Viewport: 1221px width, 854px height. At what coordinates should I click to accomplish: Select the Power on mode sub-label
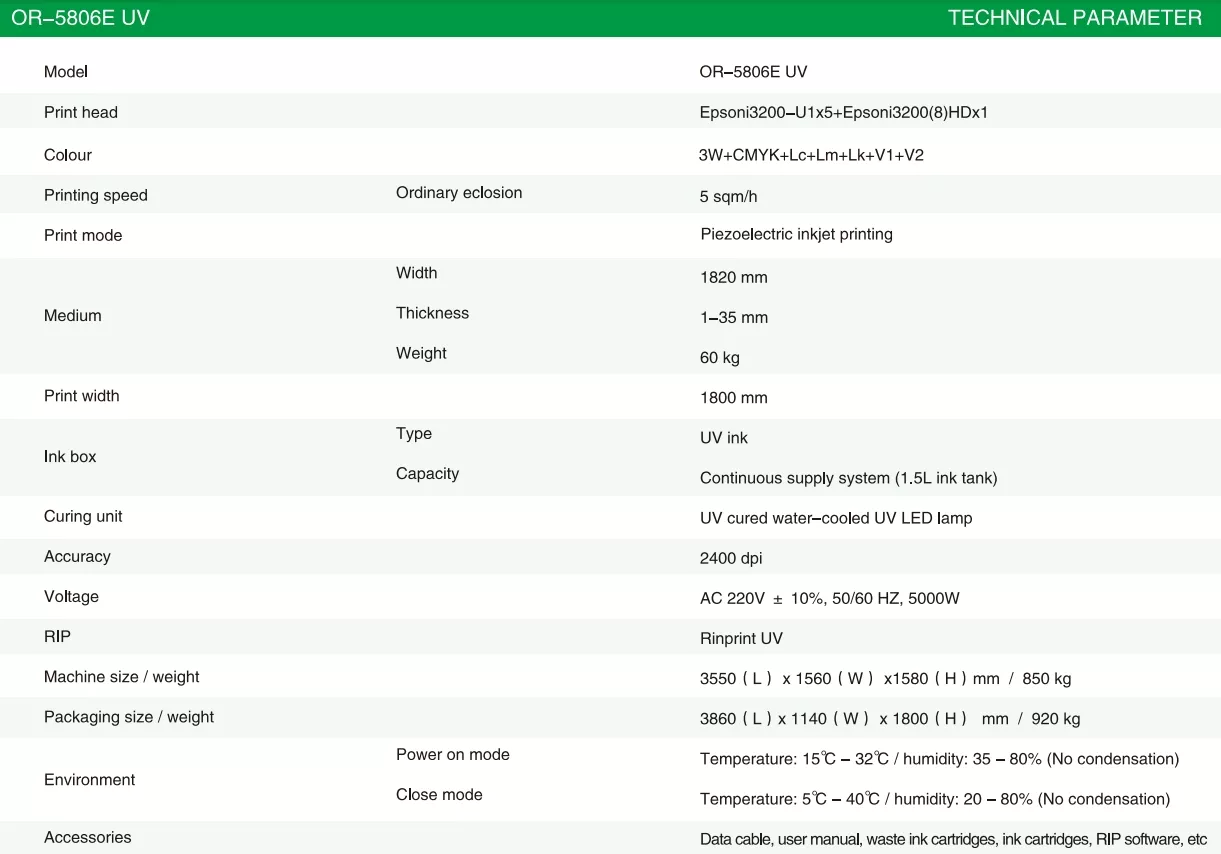(452, 755)
